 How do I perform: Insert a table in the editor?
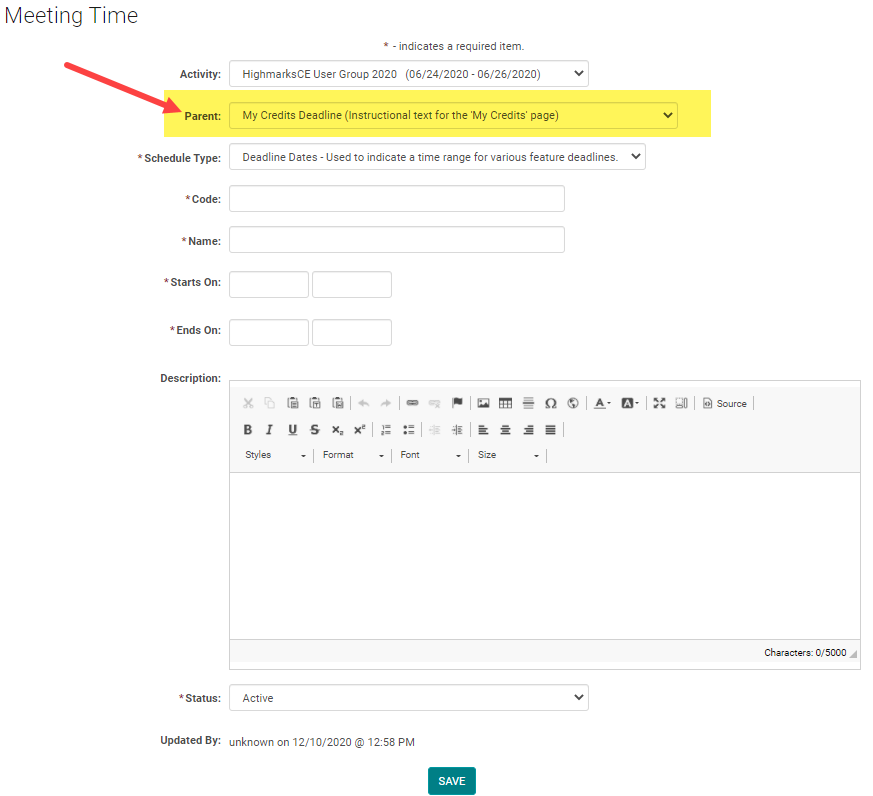point(505,404)
